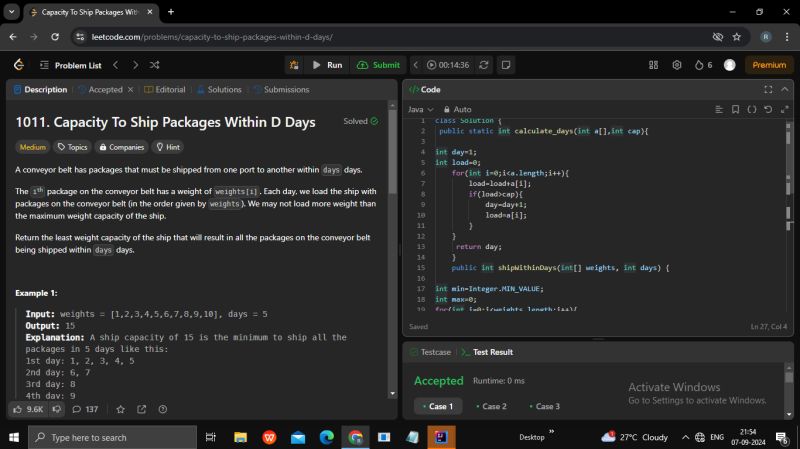The image size is (800, 449).
Task: Go to next problem arrow
Action: click(135, 65)
